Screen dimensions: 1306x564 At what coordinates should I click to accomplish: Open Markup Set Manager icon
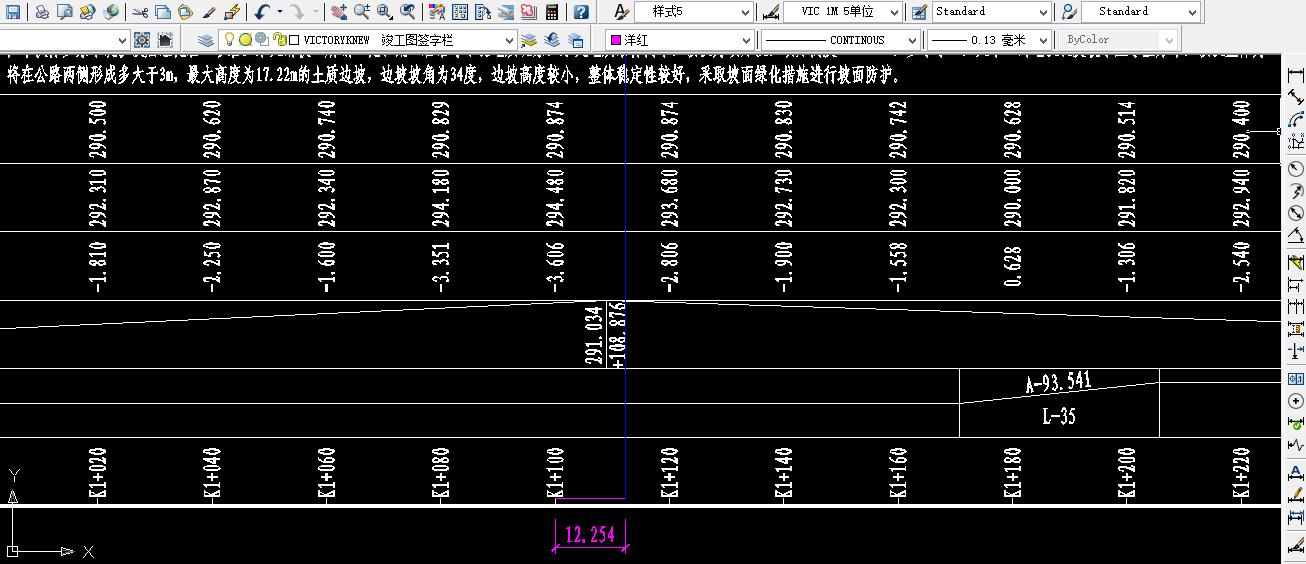pyautogui.click(x=529, y=12)
